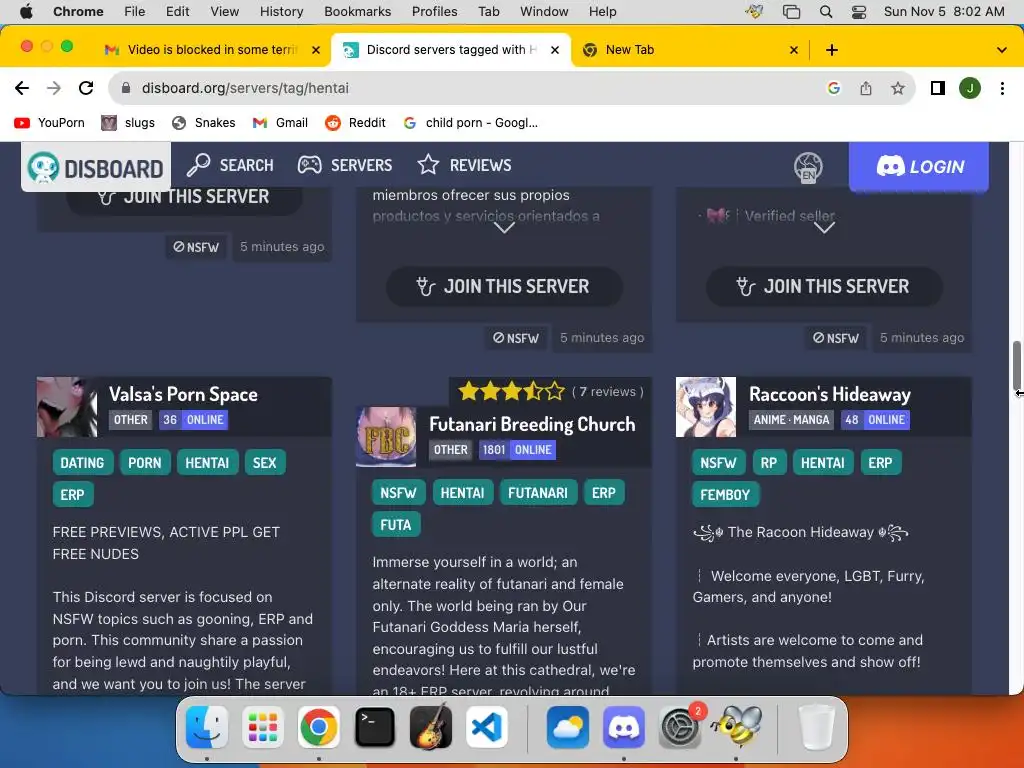The image size is (1024, 768).
Task: Open Visual Studio Code from the dock
Action: click(x=487, y=727)
